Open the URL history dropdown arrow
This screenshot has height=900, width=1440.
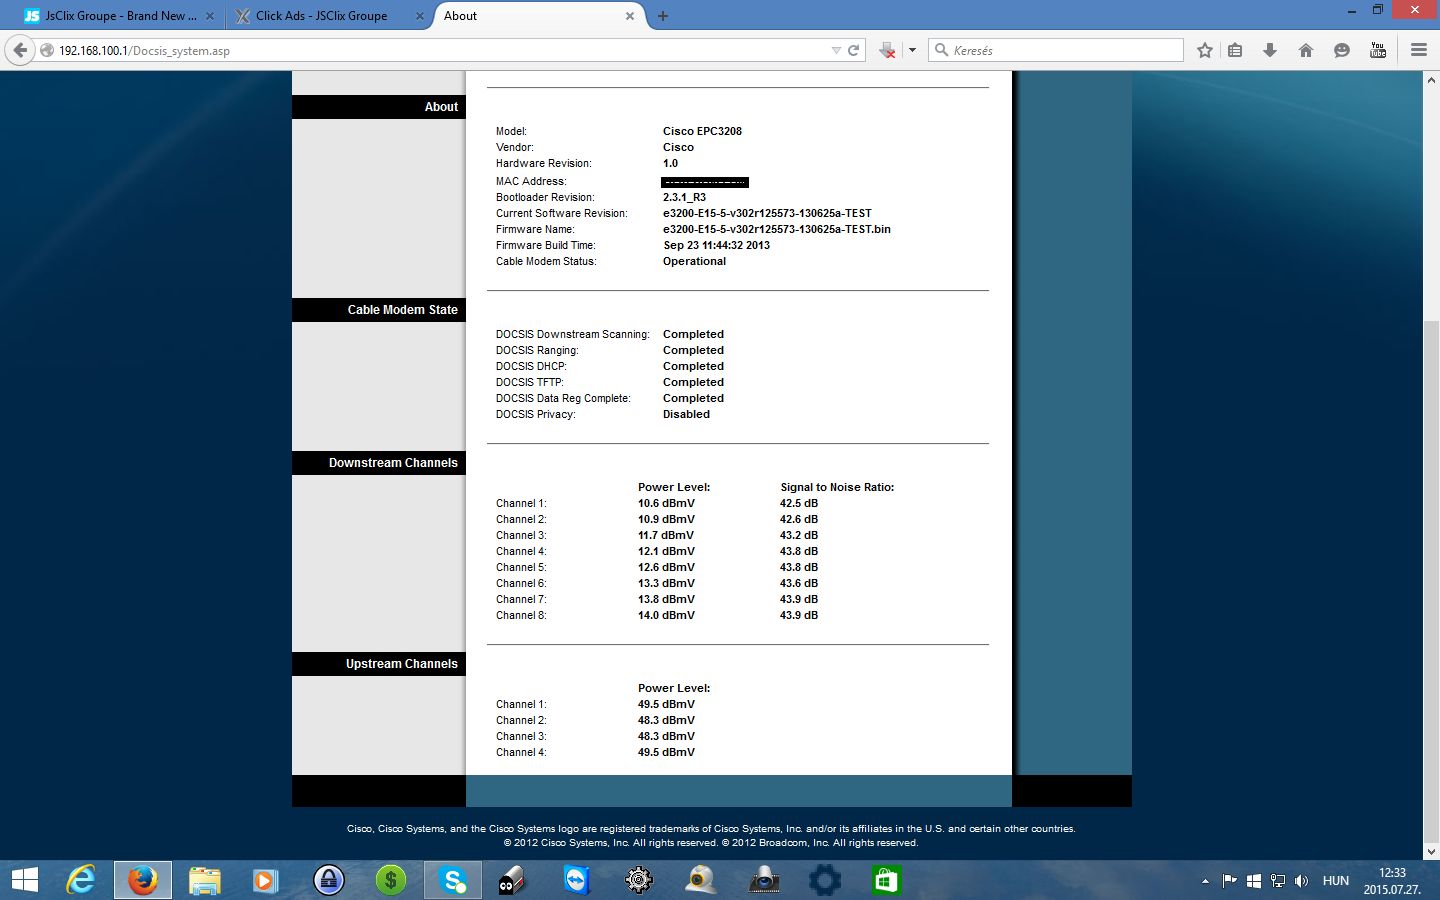point(836,50)
